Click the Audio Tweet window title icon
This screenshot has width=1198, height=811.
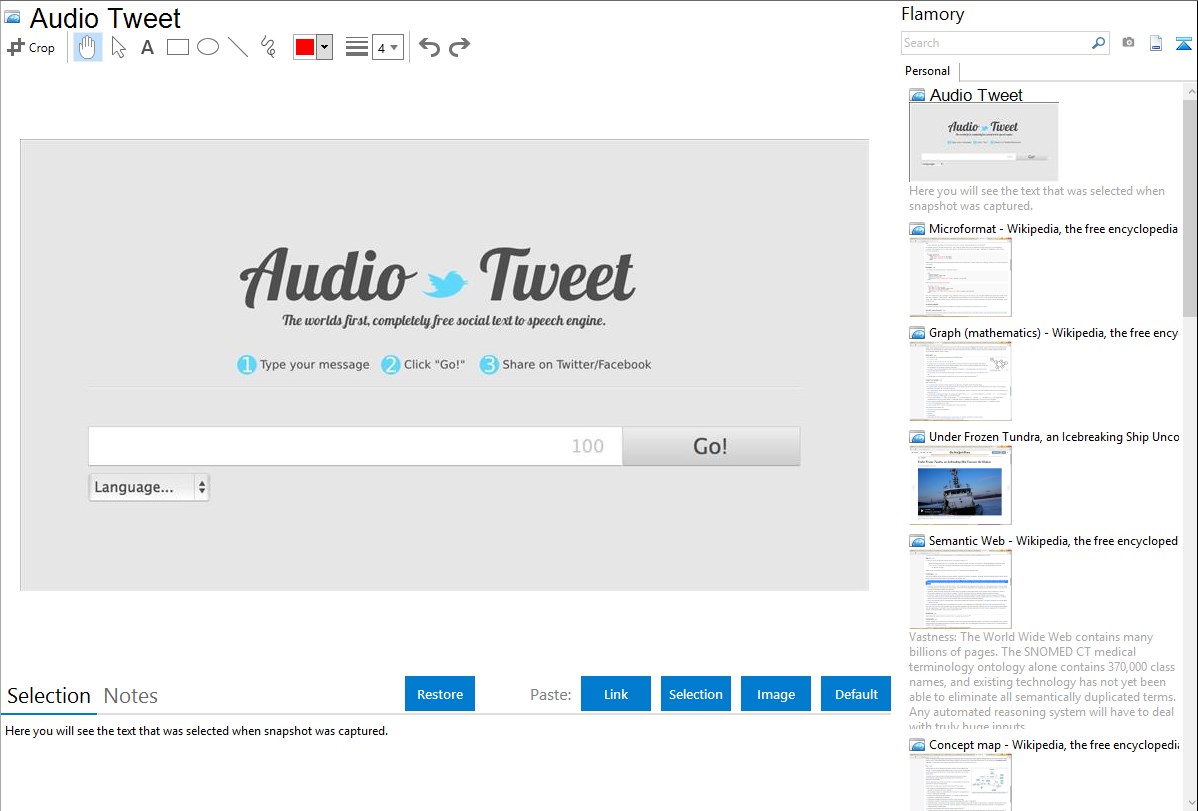click(x=12, y=17)
